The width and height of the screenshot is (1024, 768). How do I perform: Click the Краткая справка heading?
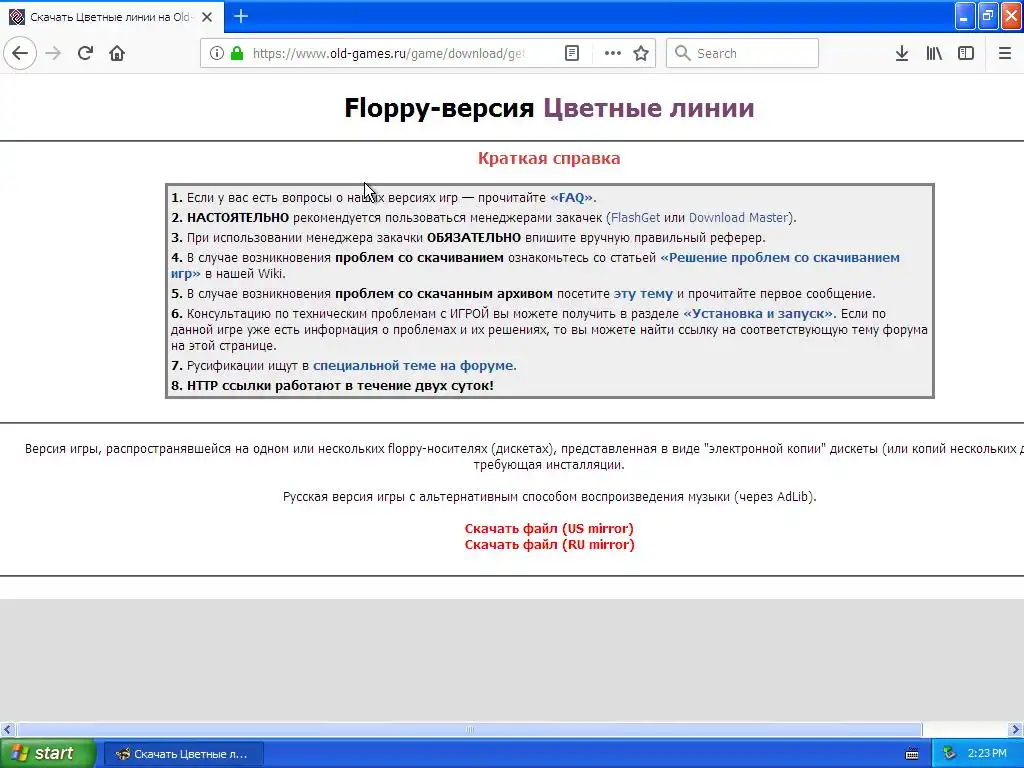coord(549,158)
